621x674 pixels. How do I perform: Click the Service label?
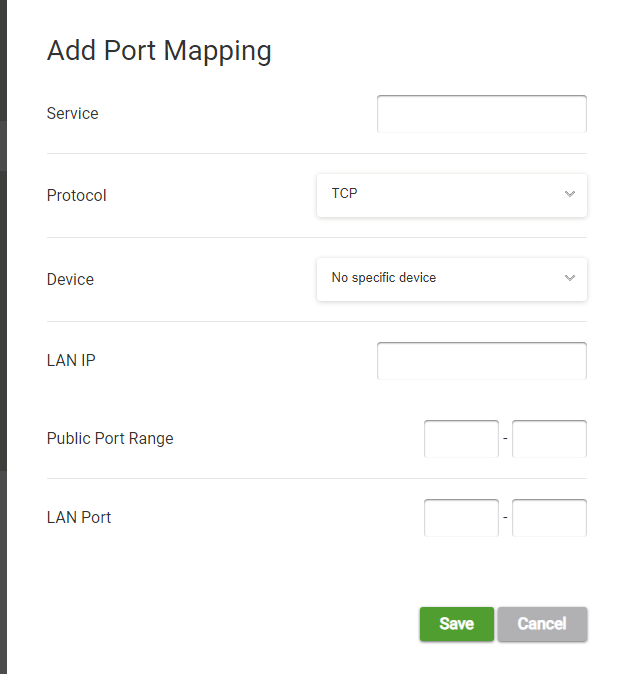pos(73,113)
